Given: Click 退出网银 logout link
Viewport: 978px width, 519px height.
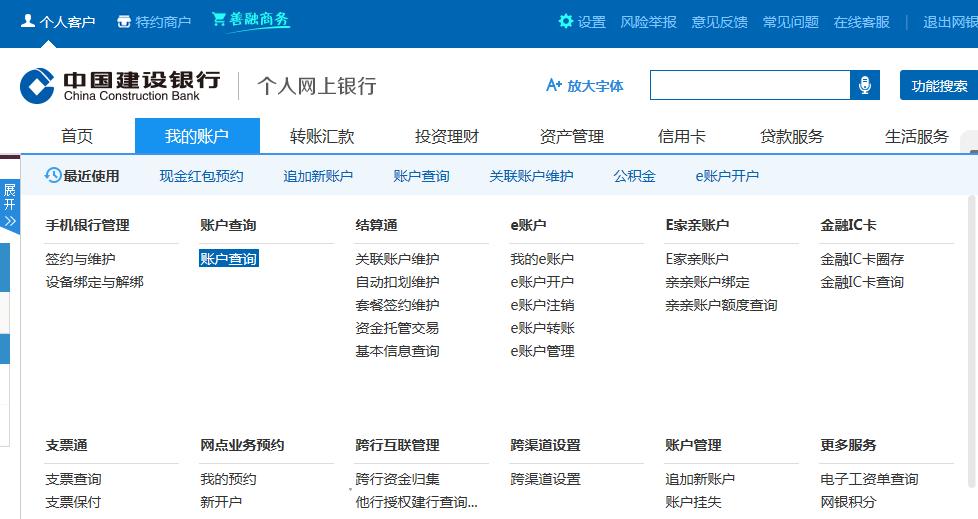Looking at the screenshot, I should 951,22.
